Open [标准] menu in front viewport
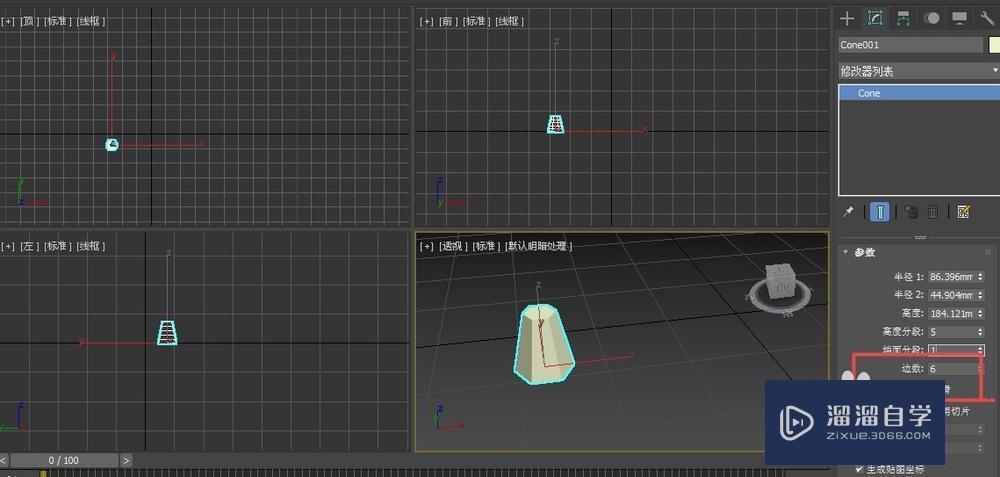The height and width of the screenshot is (477, 1000). click(x=476, y=21)
